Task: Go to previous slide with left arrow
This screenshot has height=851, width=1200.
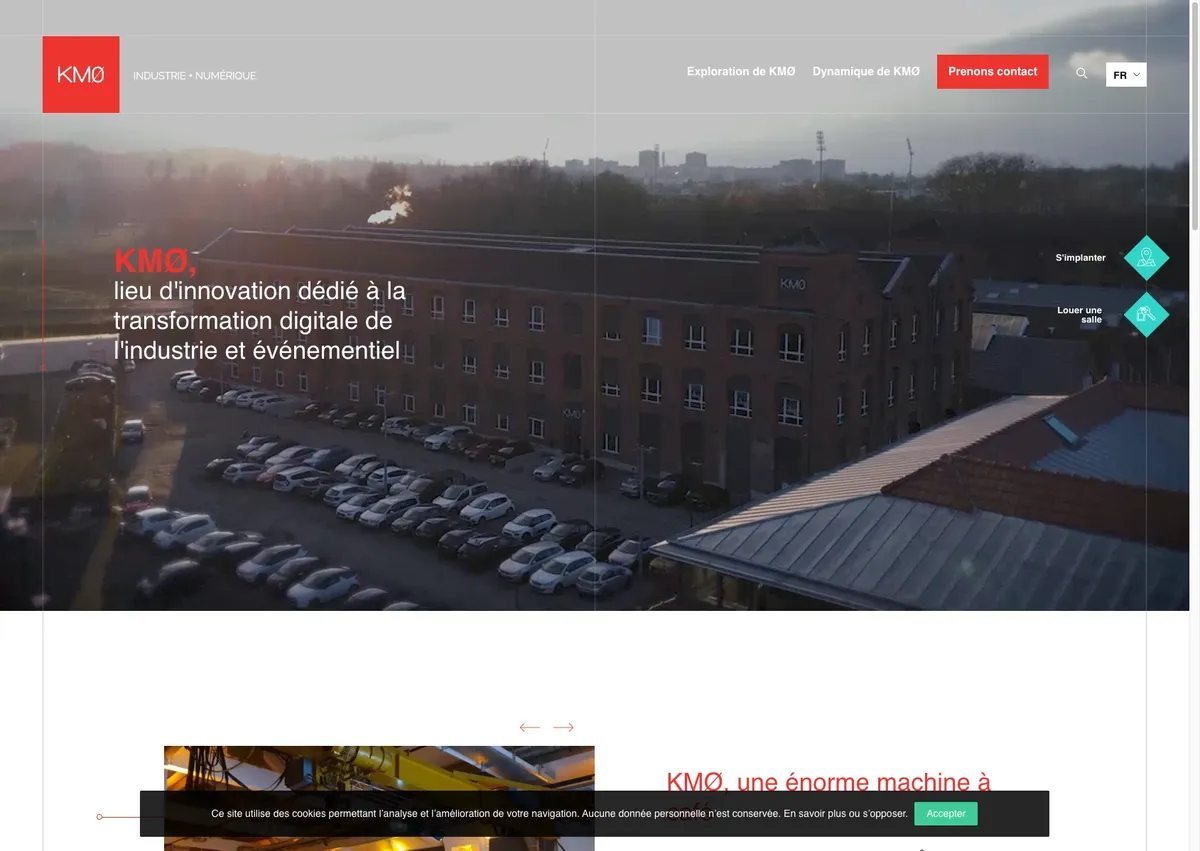Action: tap(530, 728)
